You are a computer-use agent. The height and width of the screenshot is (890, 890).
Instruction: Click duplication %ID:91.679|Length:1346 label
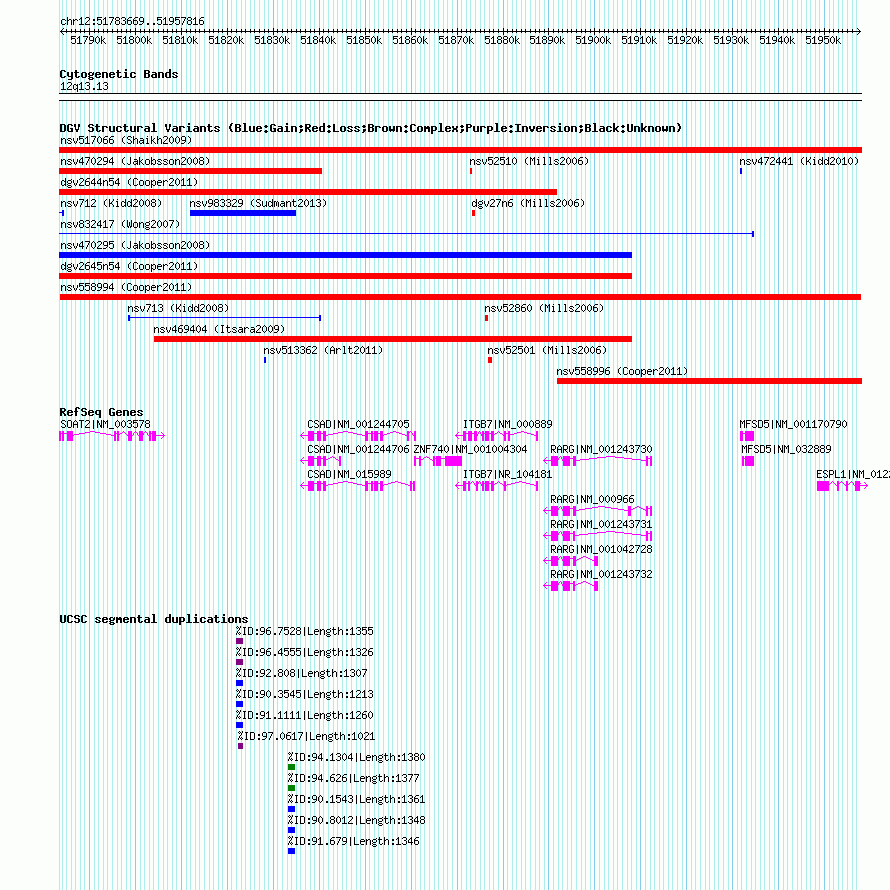[x=354, y=841]
